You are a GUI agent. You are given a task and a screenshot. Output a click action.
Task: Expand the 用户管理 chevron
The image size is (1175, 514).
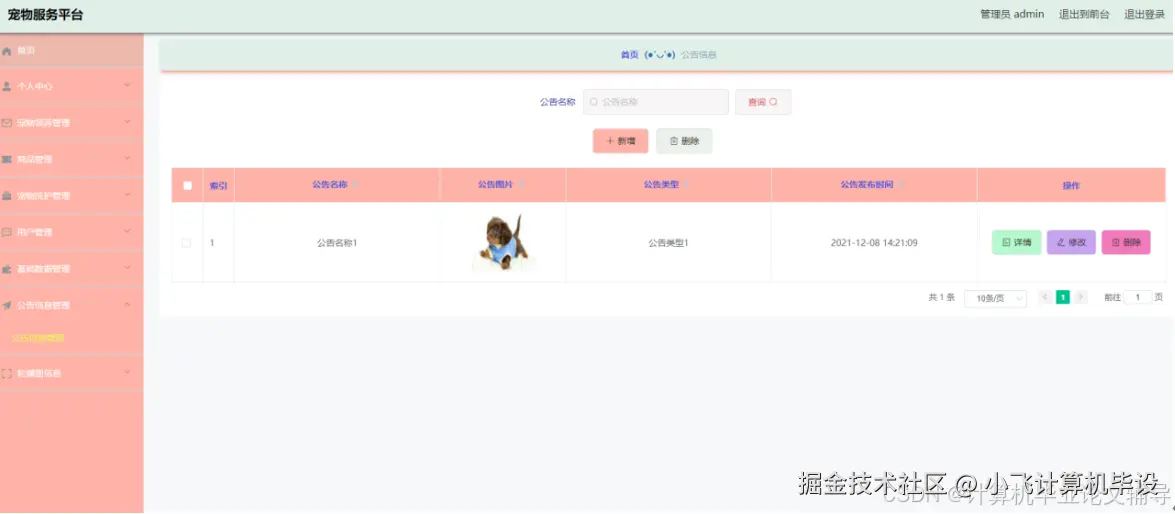(x=127, y=232)
